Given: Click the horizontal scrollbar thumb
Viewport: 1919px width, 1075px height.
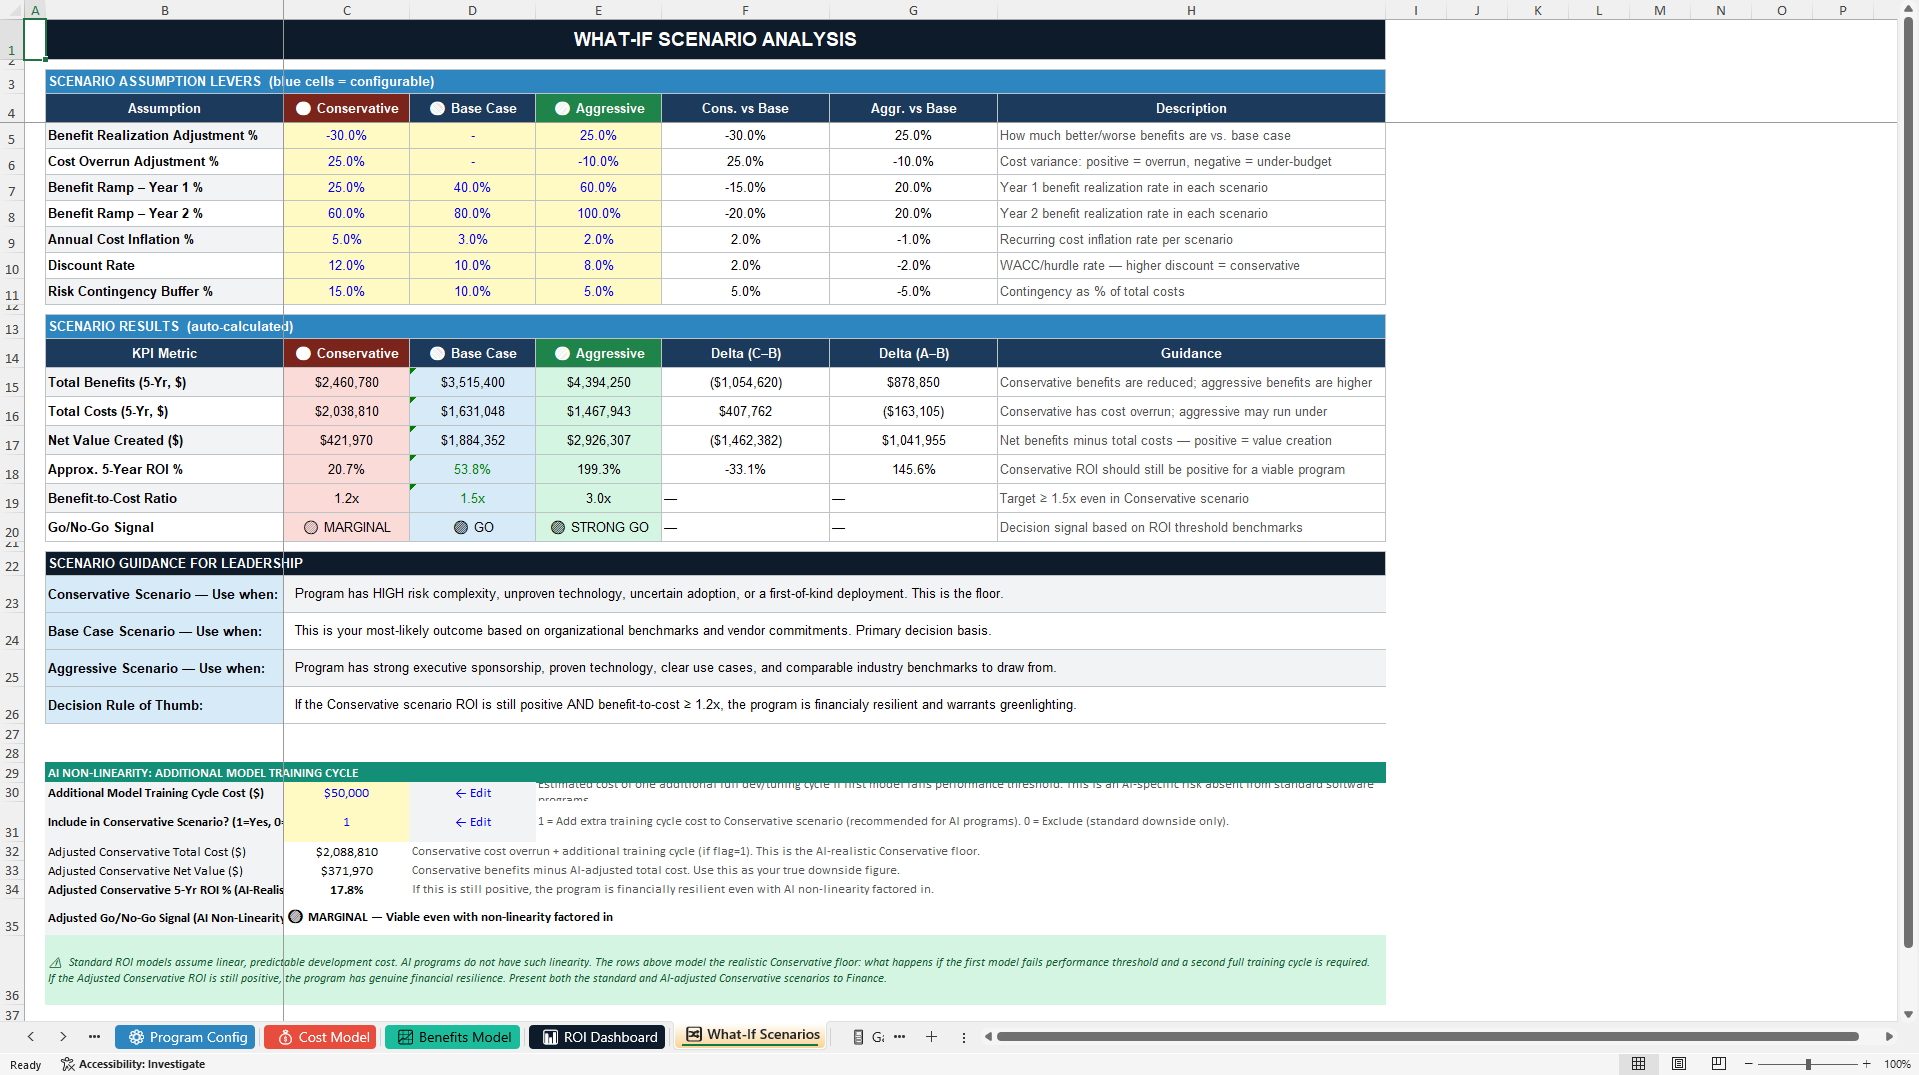Looking at the screenshot, I should pyautogui.click(x=1427, y=1037).
